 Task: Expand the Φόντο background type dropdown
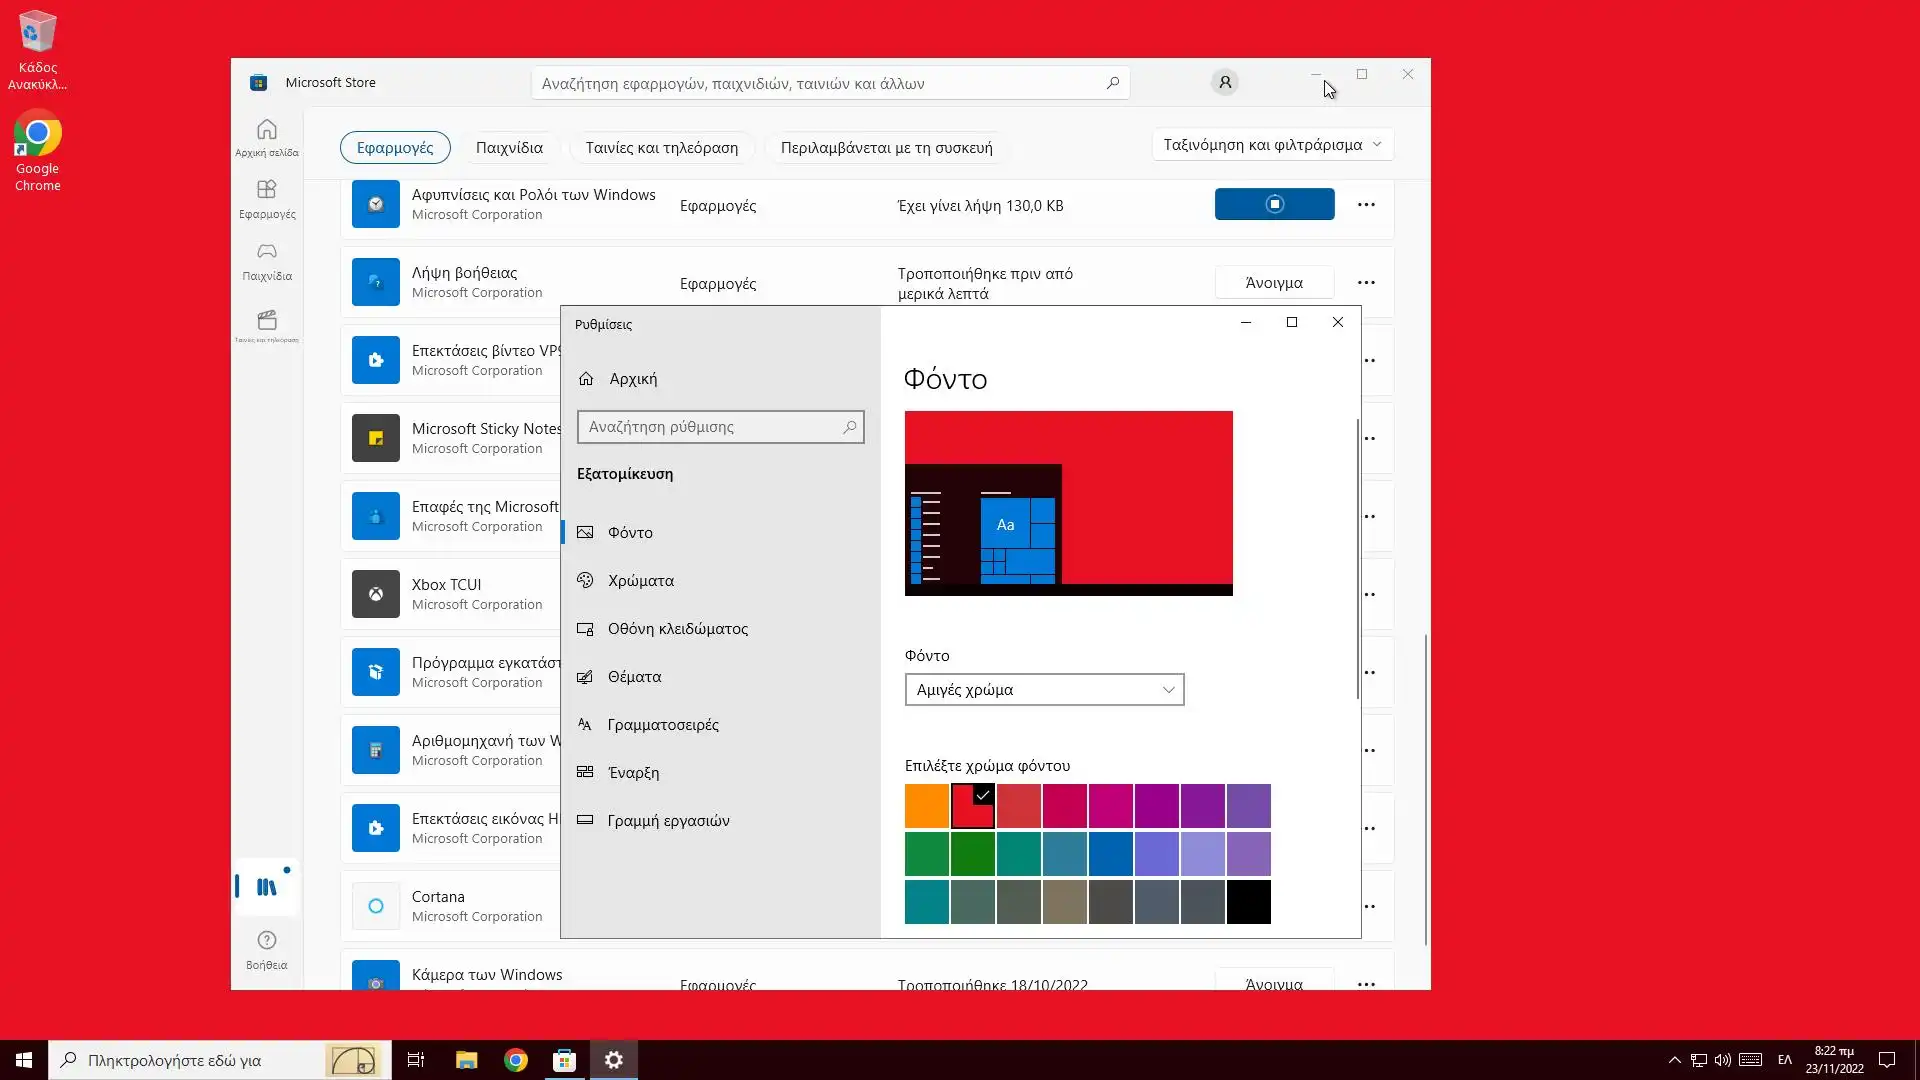pyautogui.click(x=1044, y=690)
